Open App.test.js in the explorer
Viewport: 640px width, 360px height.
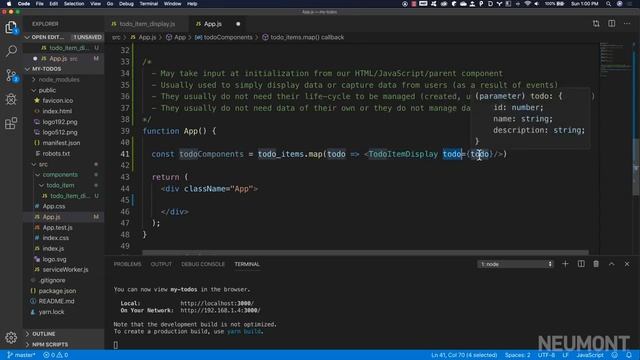point(58,228)
